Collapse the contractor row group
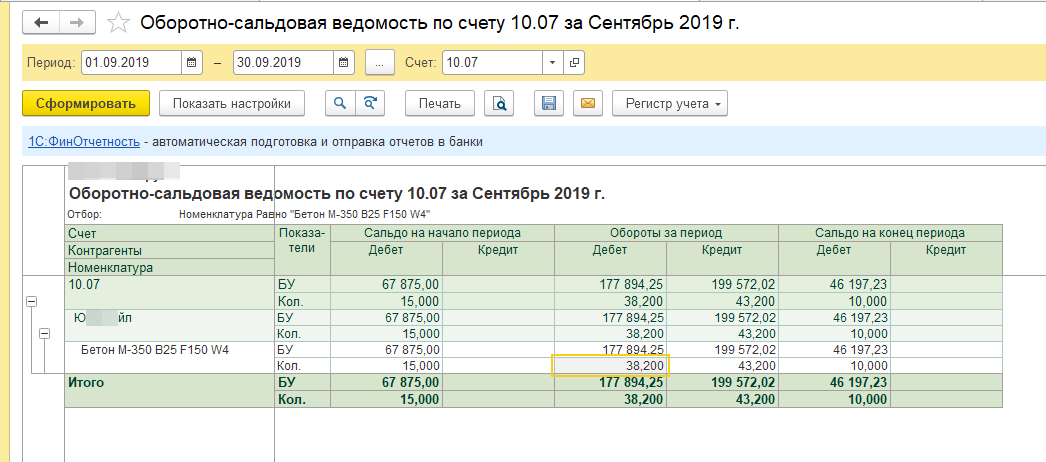The image size is (1046, 462). point(43,335)
